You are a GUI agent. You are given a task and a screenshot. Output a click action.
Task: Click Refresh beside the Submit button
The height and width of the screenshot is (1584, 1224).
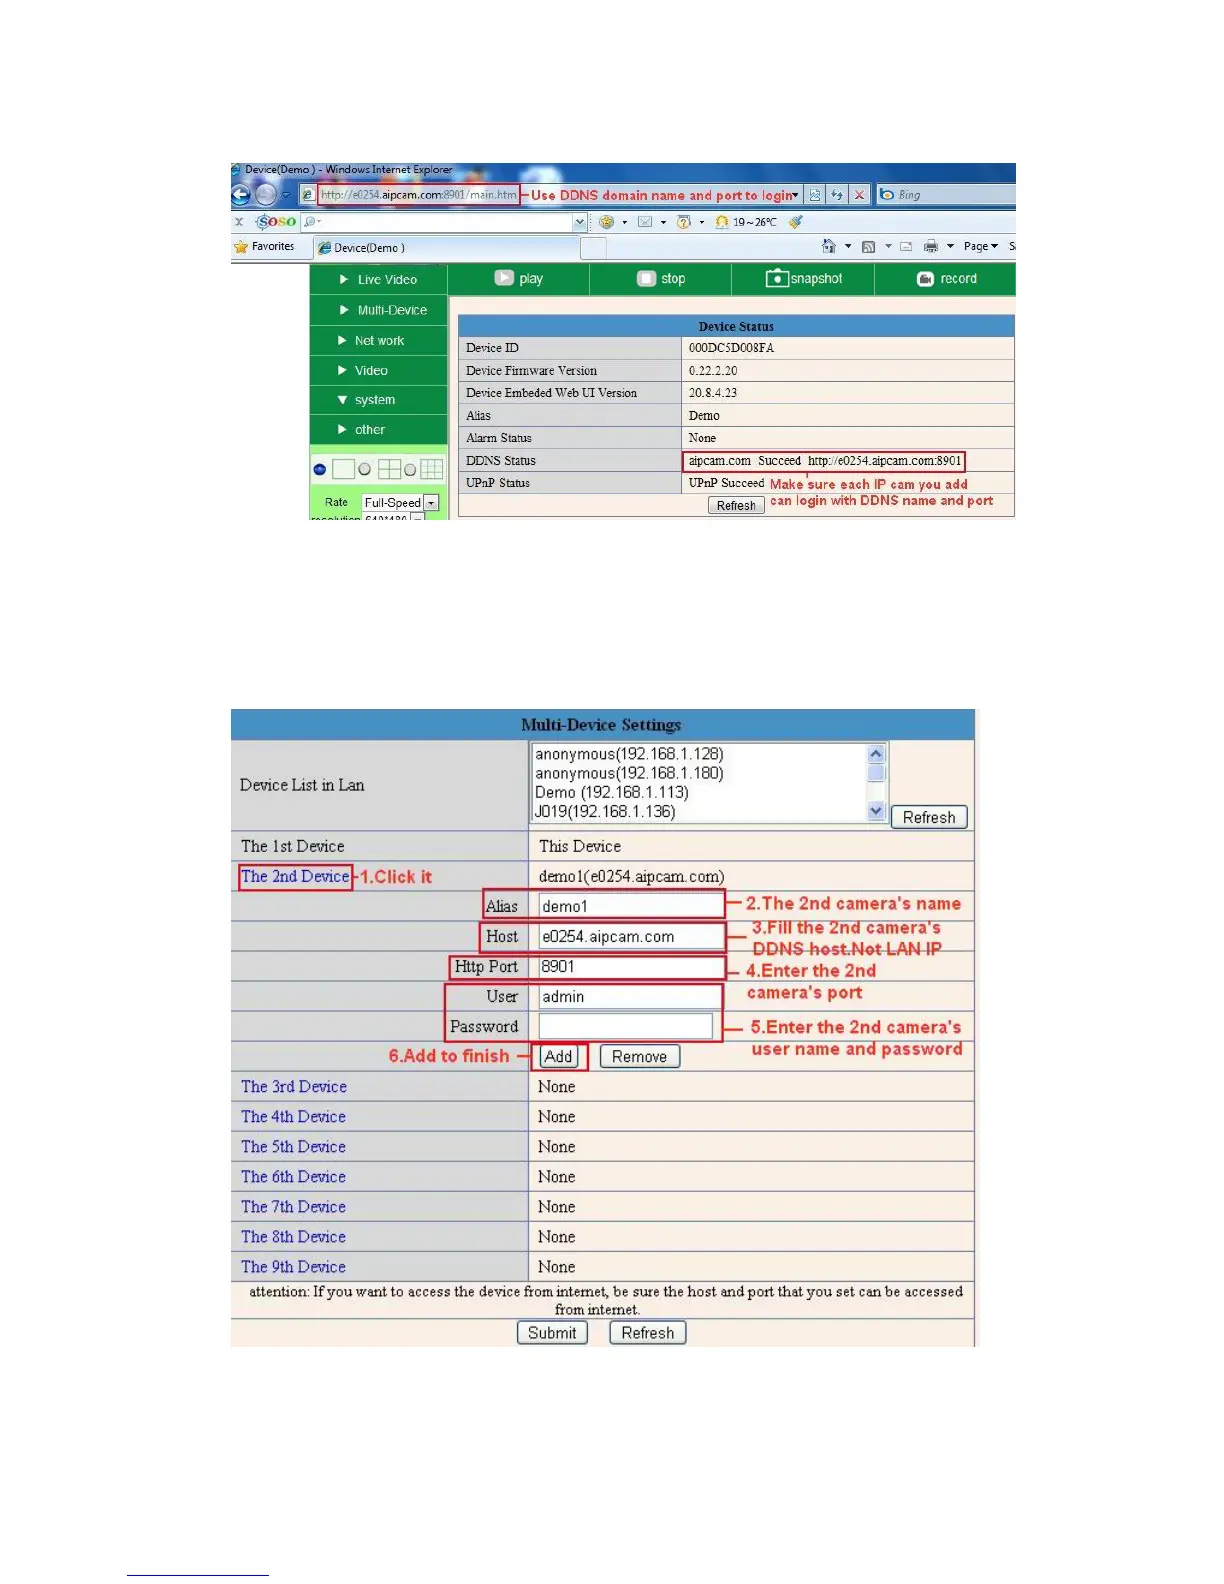[648, 1333]
